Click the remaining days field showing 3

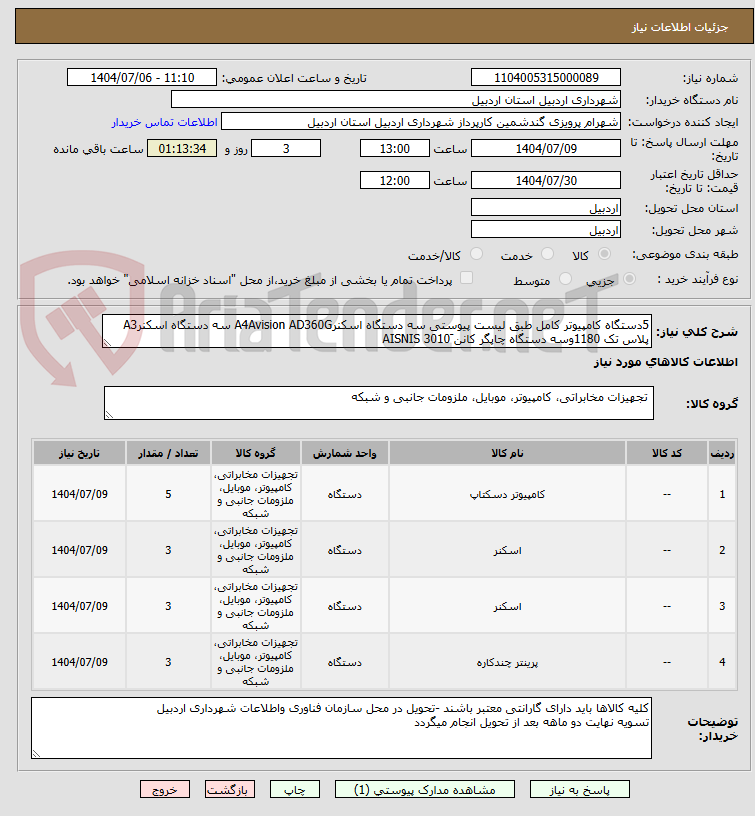286,148
